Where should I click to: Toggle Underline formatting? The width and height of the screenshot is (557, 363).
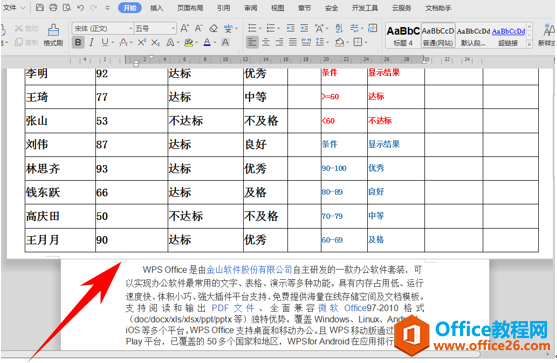(105, 43)
